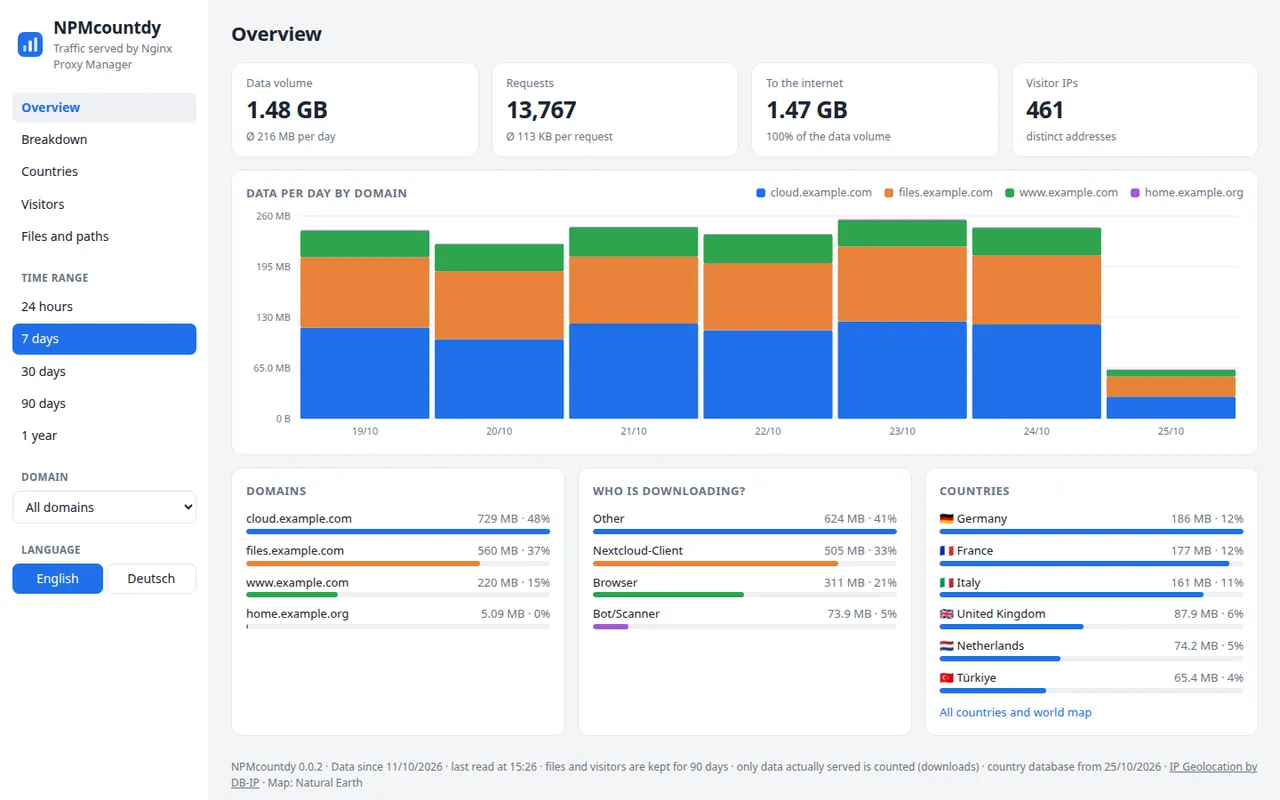The height and width of the screenshot is (800, 1280).
Task: Switch language to Deutsch
Action: point(151,579)
